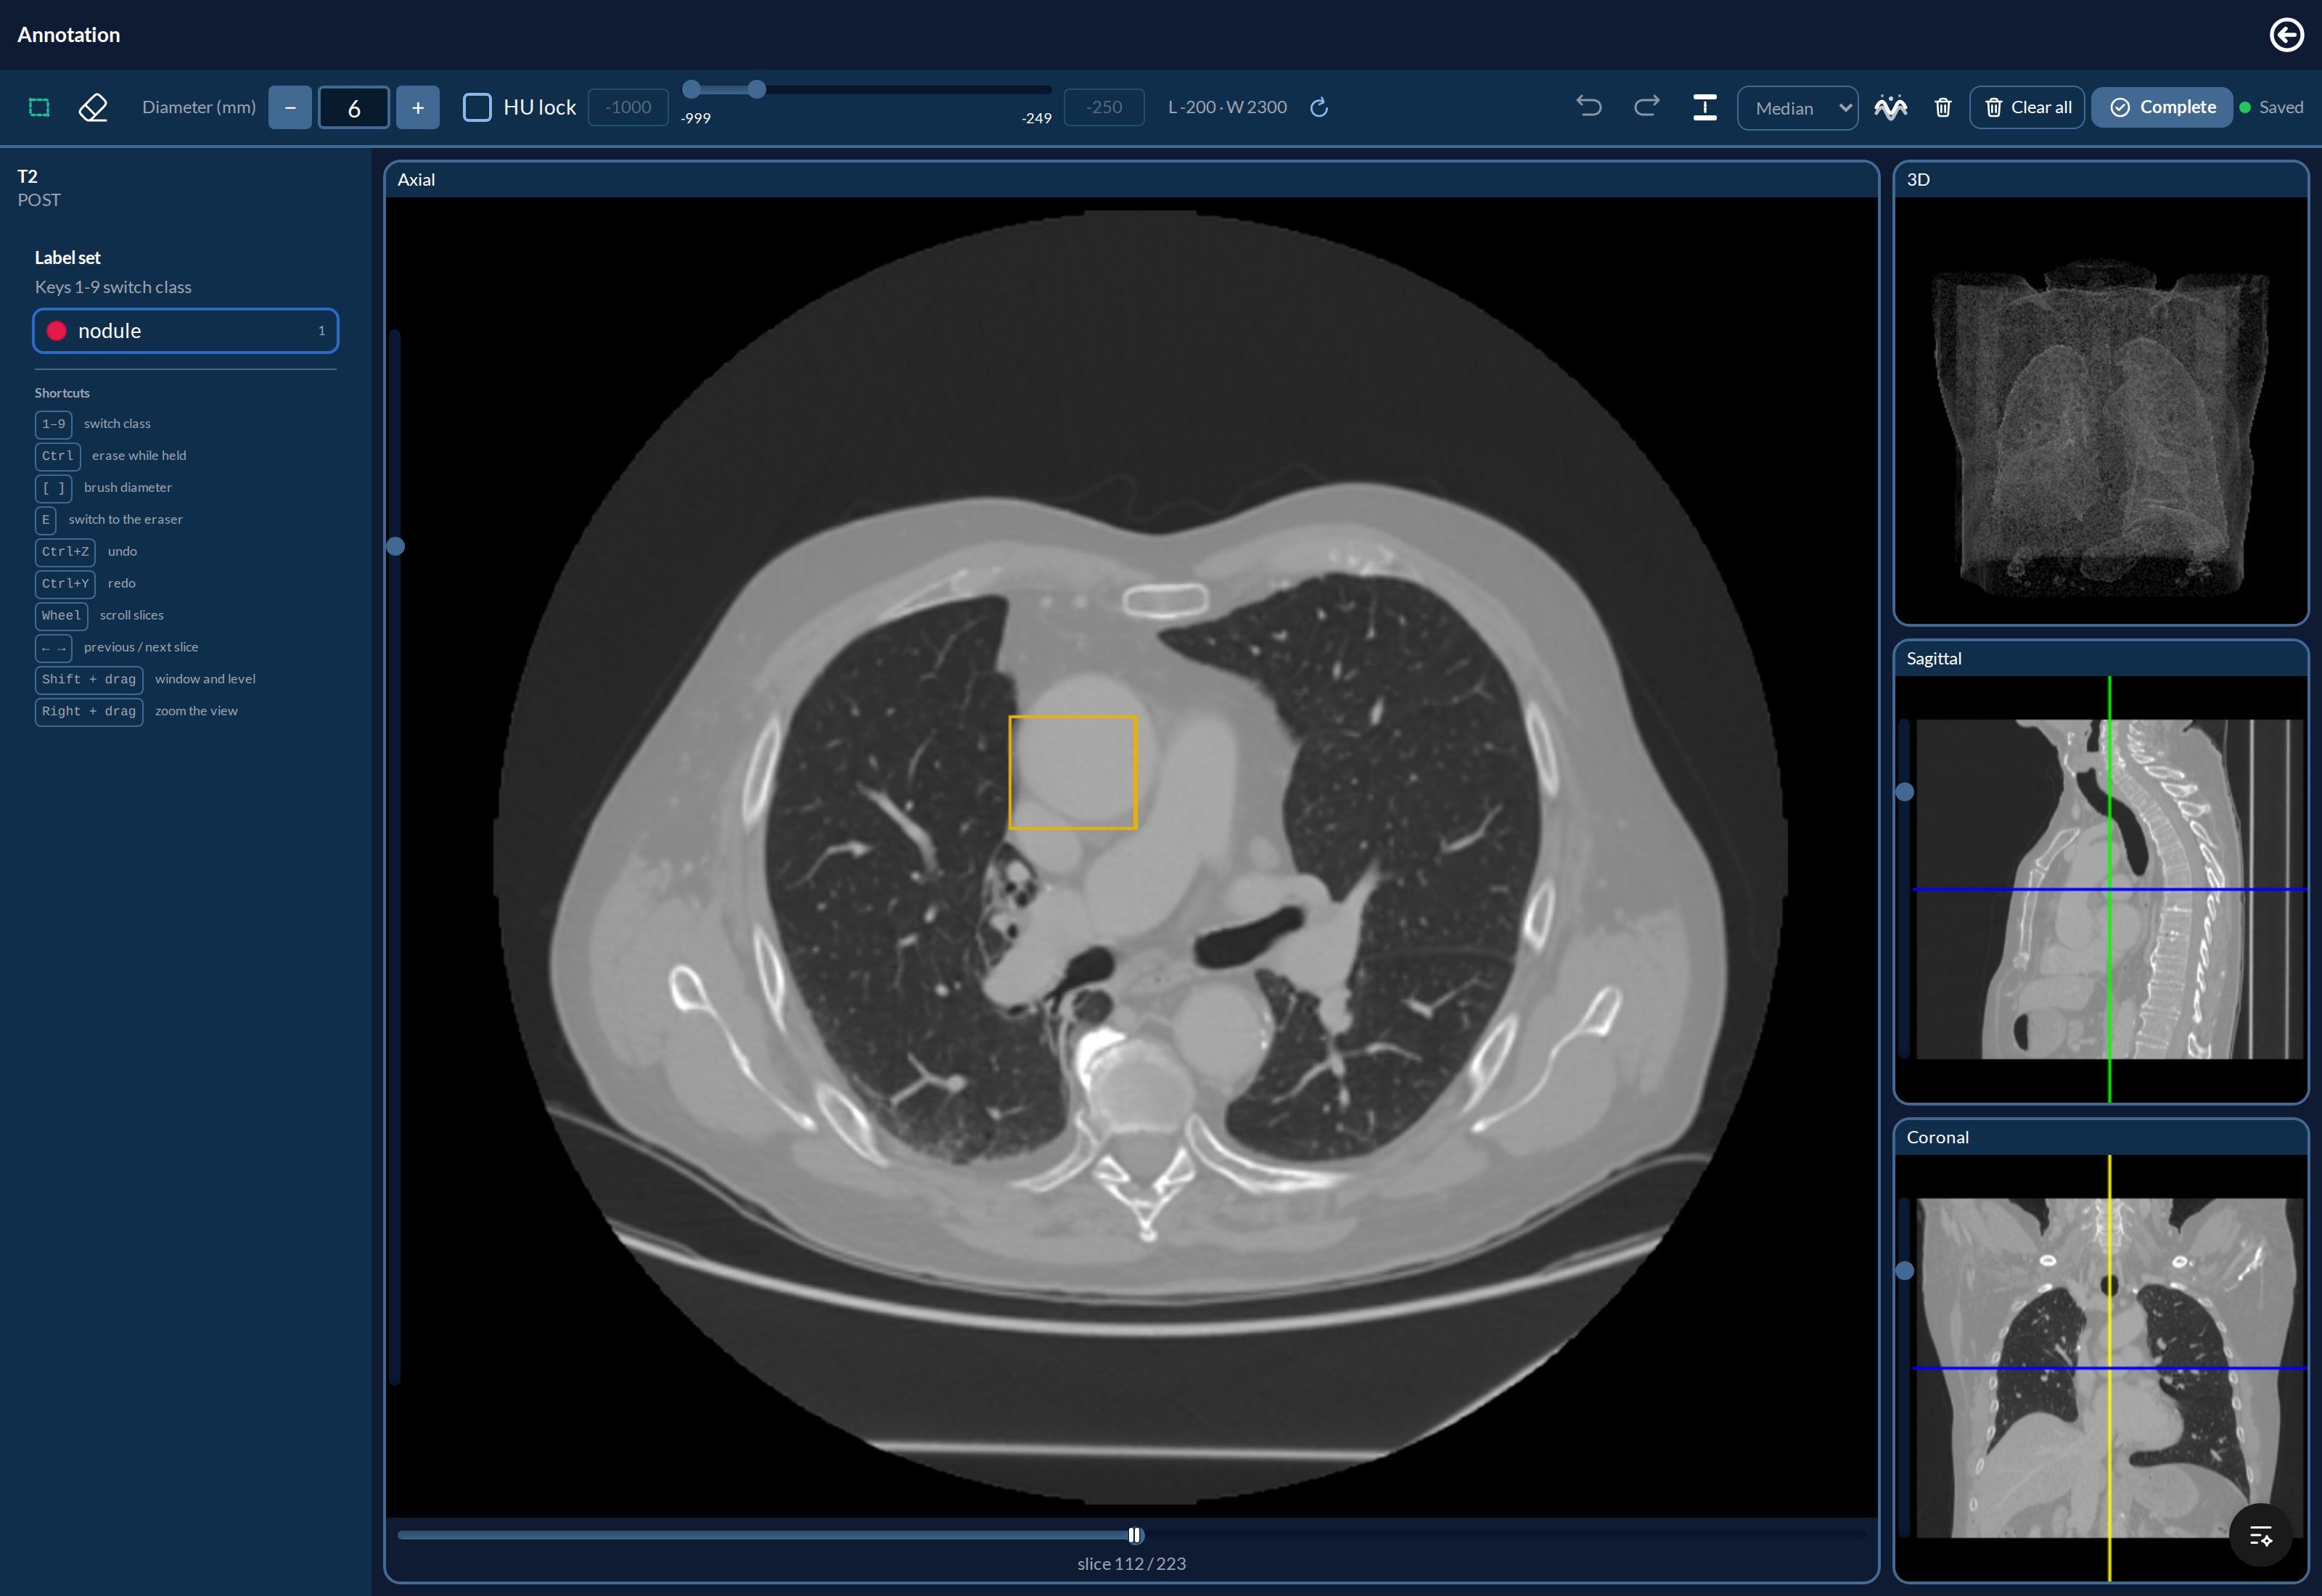The image size is (2322, 1596).
Task: Click the right HU range slider handle
Action: (x=757, y=89)
